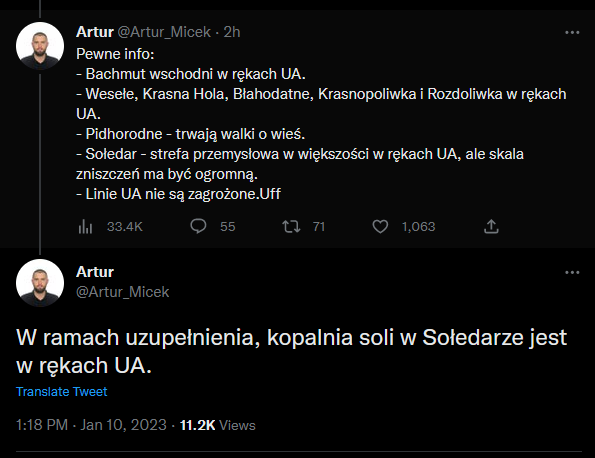Open analytics icon on first tweet

coord(85,227)
